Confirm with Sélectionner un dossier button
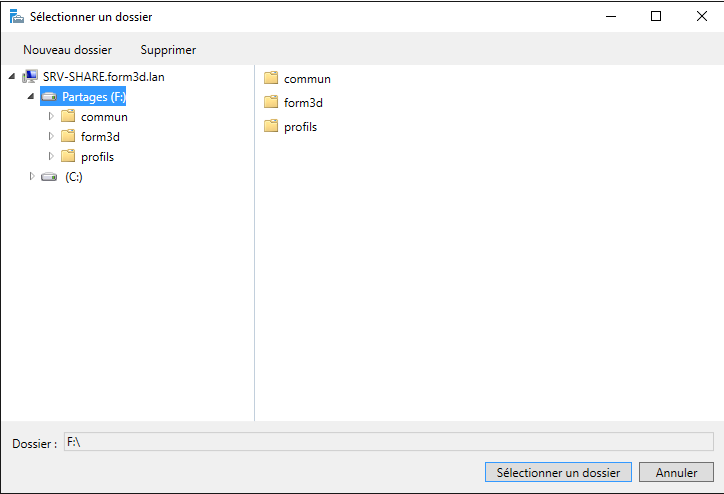 tap(558, 472)
